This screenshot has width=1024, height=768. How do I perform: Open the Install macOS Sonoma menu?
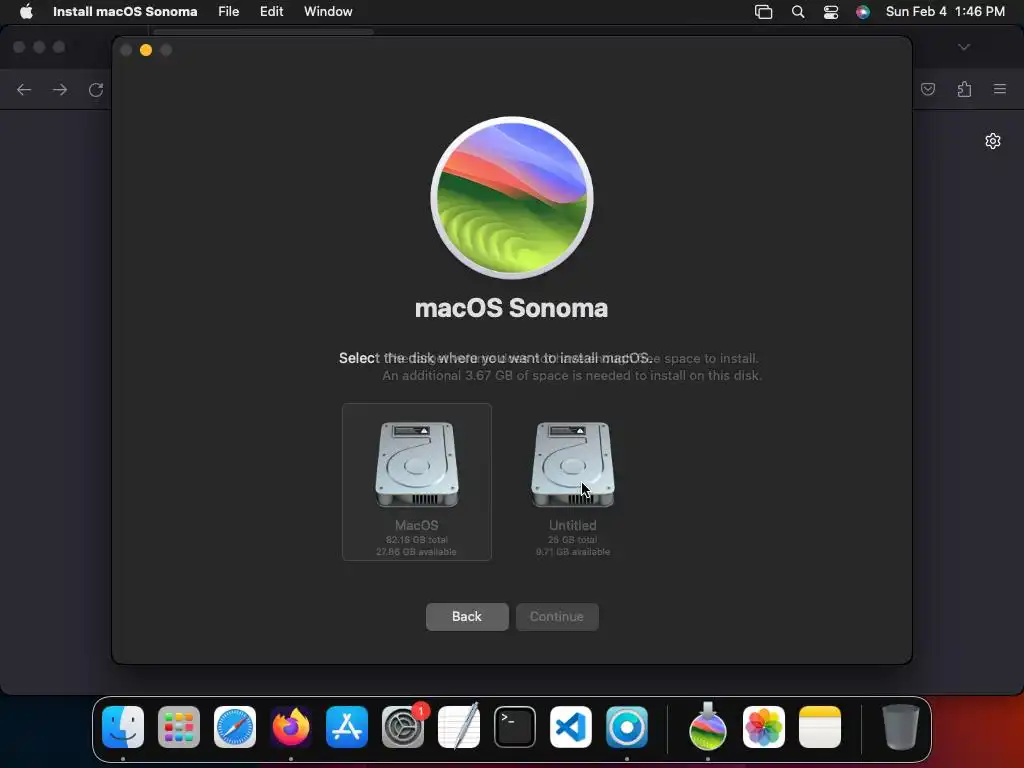125,12
